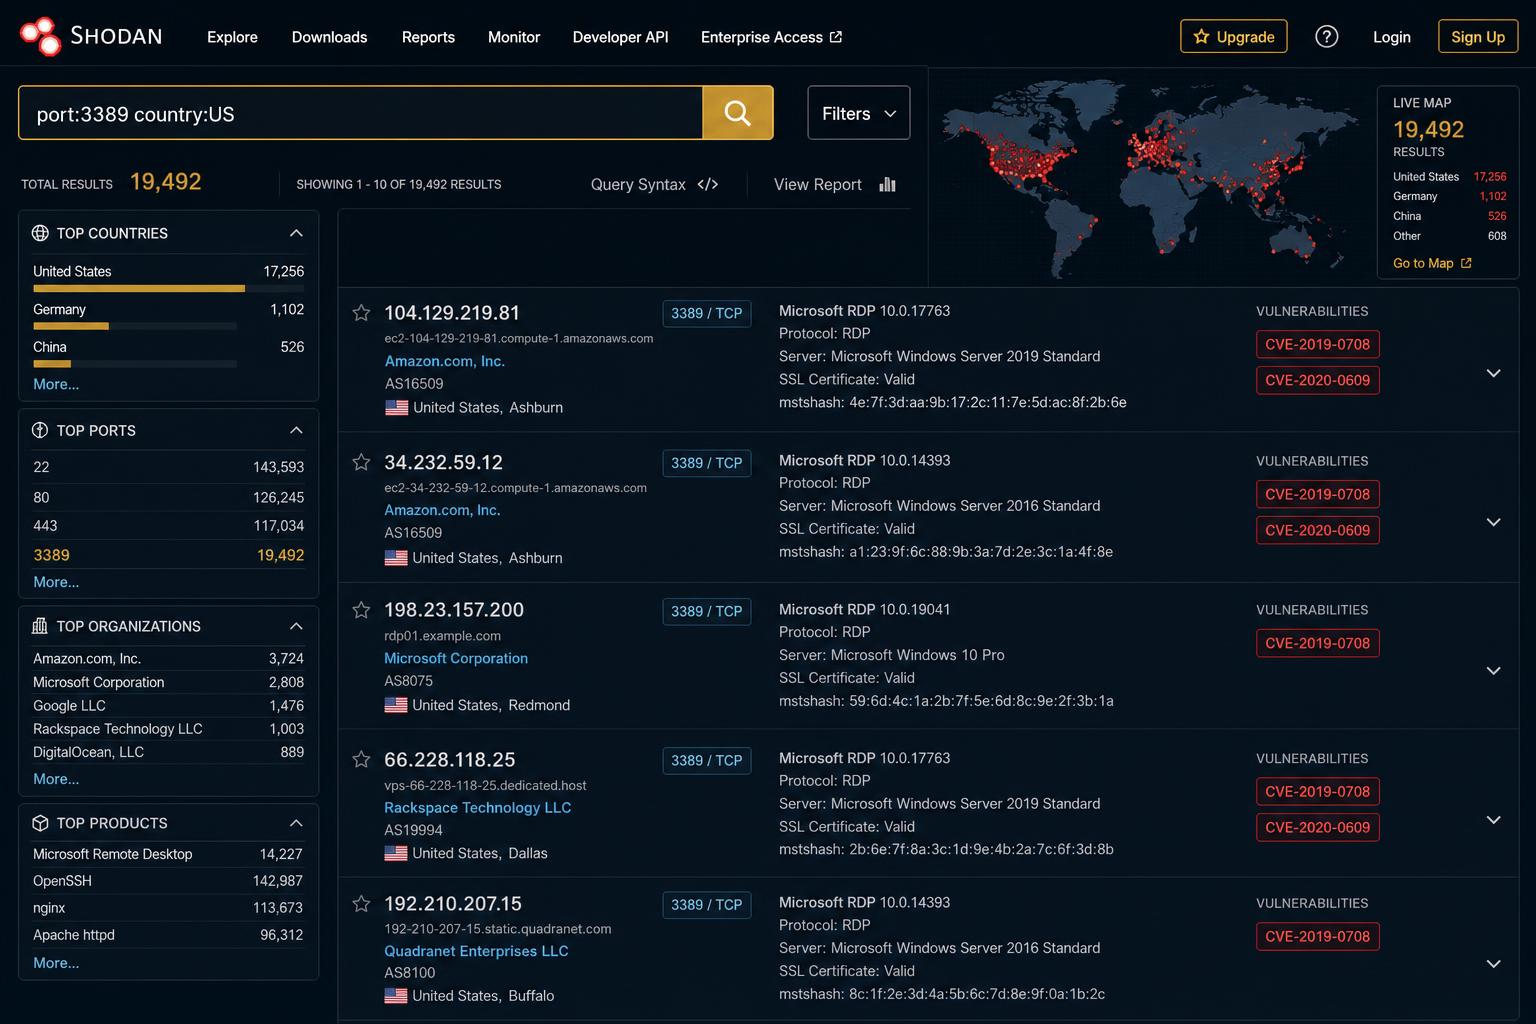
Task: Open the Developer API page
Action: pyautogui.click(x=620, y=37)
